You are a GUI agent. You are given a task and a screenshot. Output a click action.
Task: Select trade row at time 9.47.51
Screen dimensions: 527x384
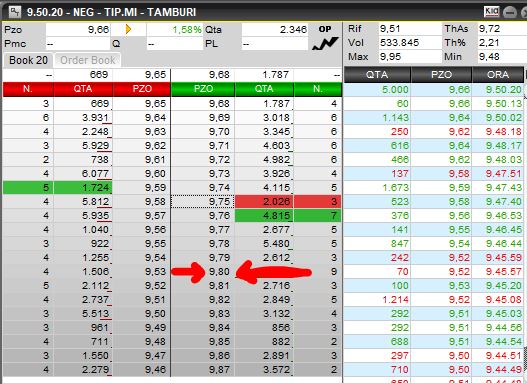434,173
